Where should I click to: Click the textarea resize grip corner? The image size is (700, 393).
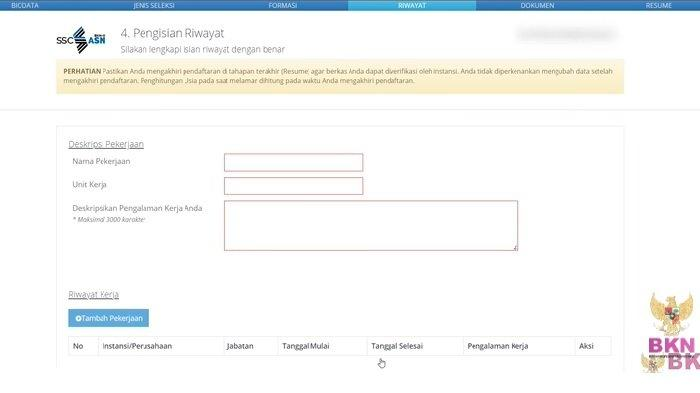[x=516, y=248]
